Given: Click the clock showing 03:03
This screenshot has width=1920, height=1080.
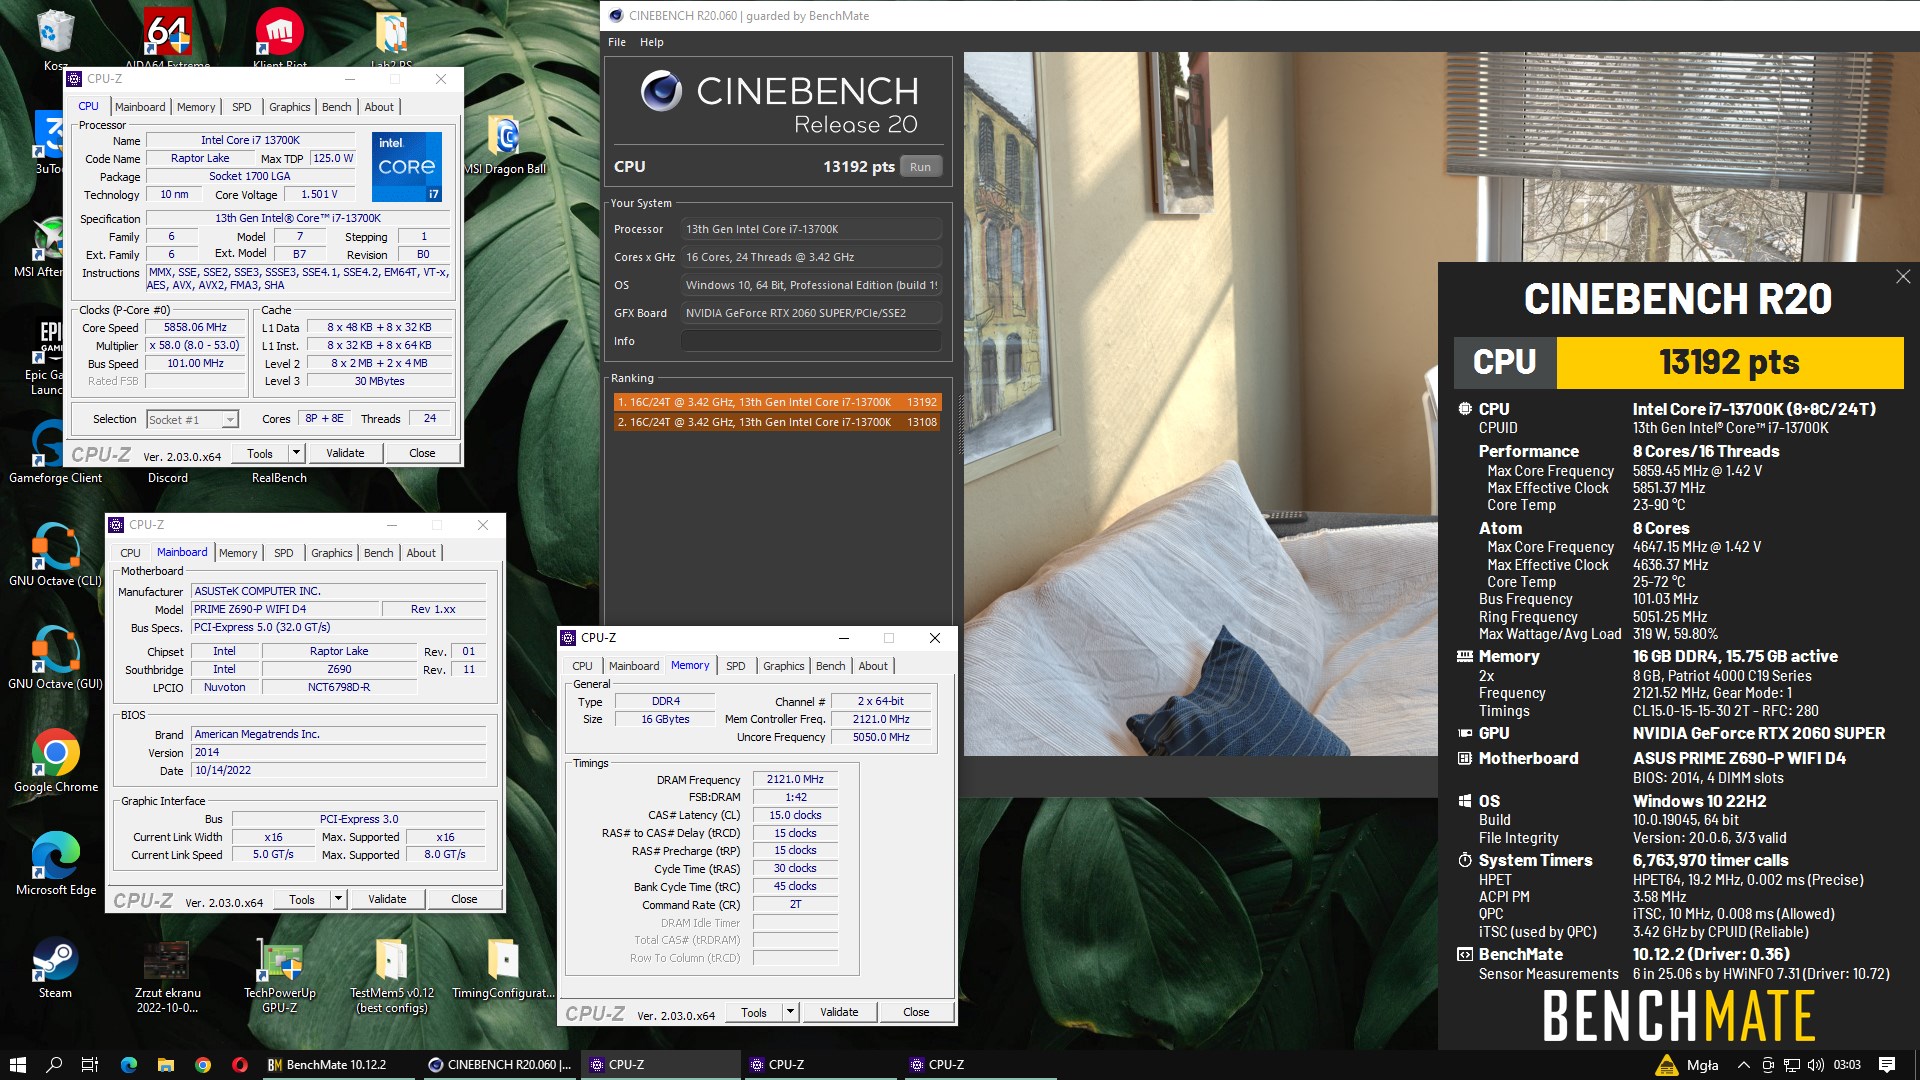Looking at the screenshot, I should pyautogui.click(x=1847, y=1065).
